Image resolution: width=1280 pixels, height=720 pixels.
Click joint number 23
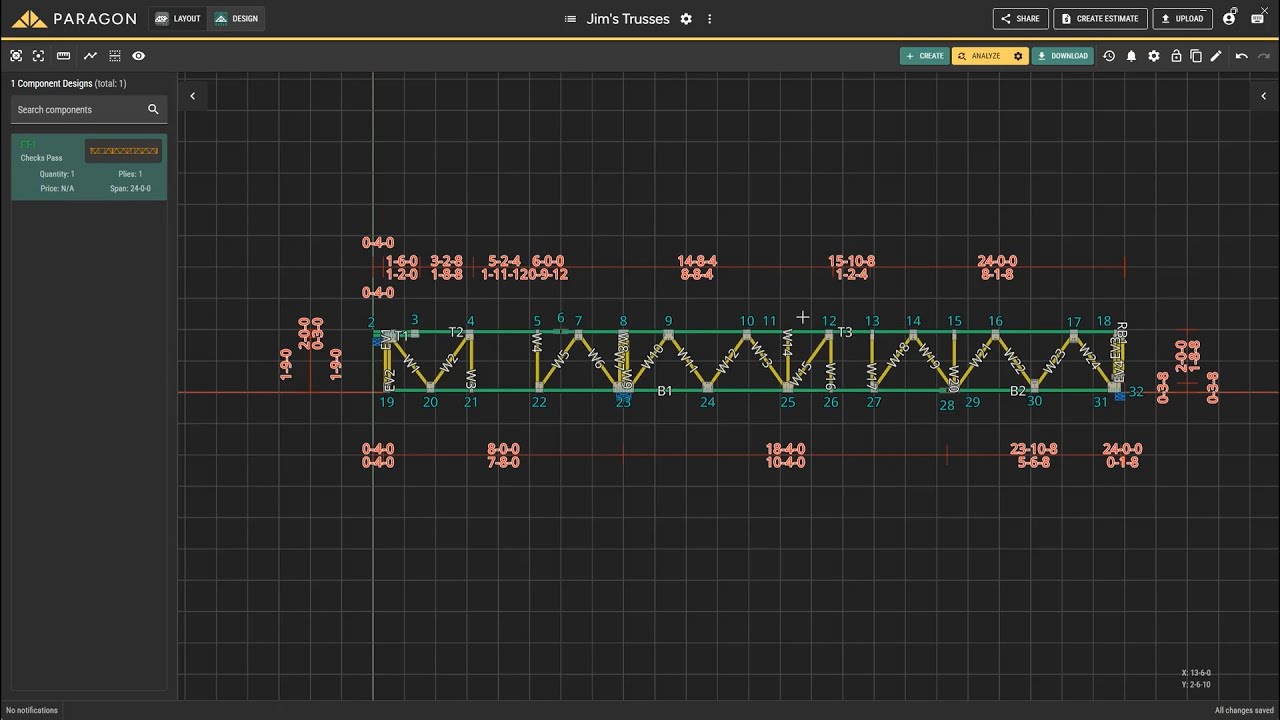coord(623,402)
